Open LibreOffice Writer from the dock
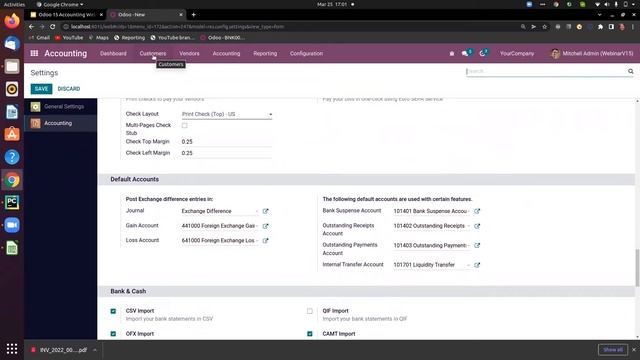The height and width of the screenshot is (360, 640). pyautogui.click(x=12, y=112)
